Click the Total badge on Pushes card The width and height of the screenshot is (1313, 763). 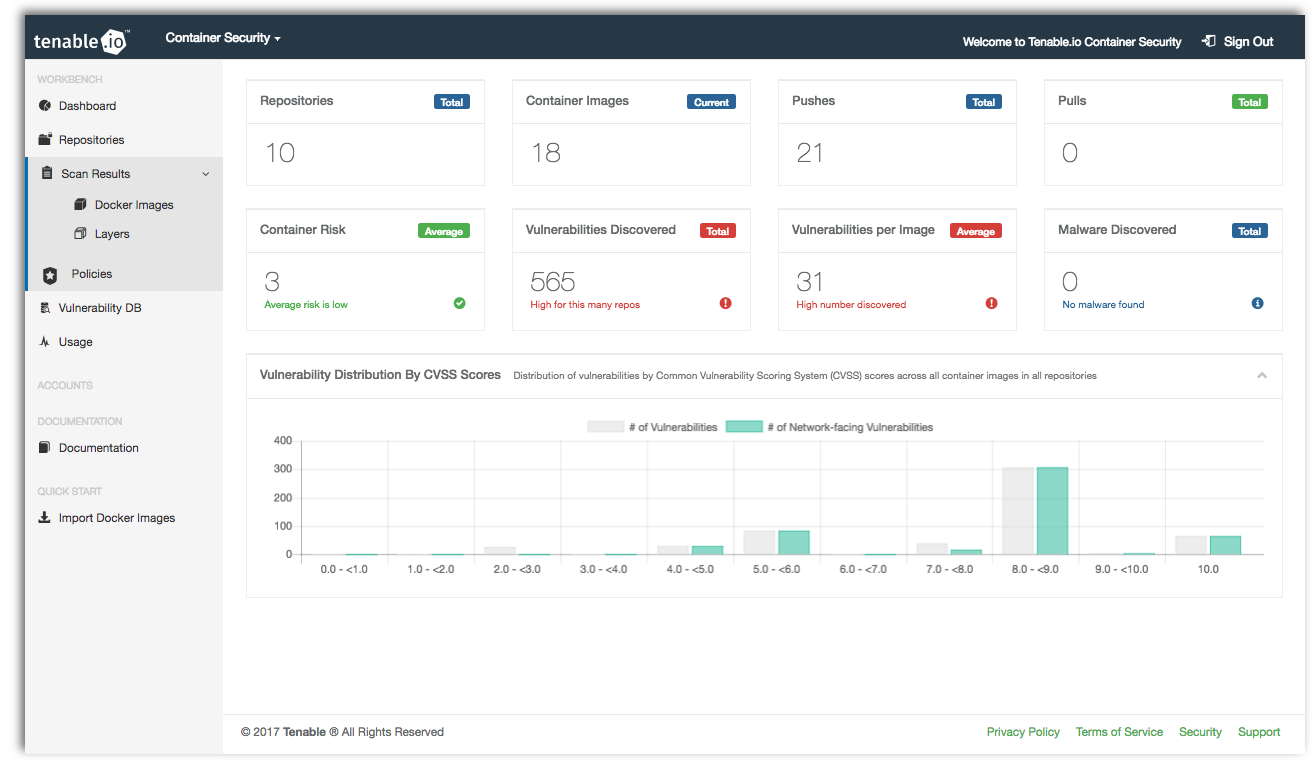pyautogui.click(x=984, y=102)
